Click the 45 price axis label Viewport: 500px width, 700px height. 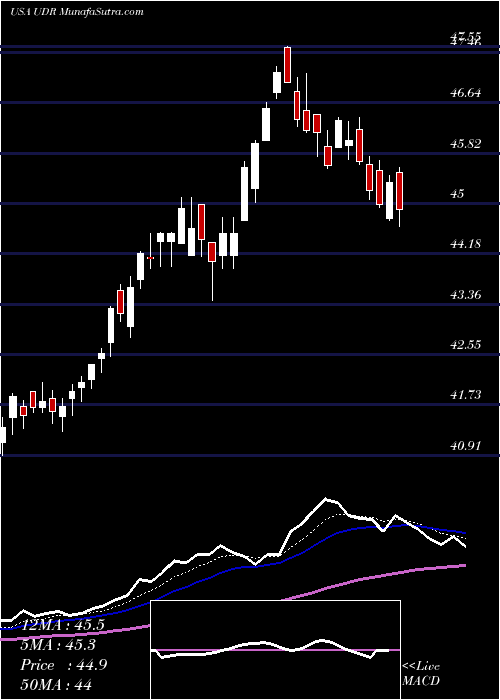click(458, 194)
